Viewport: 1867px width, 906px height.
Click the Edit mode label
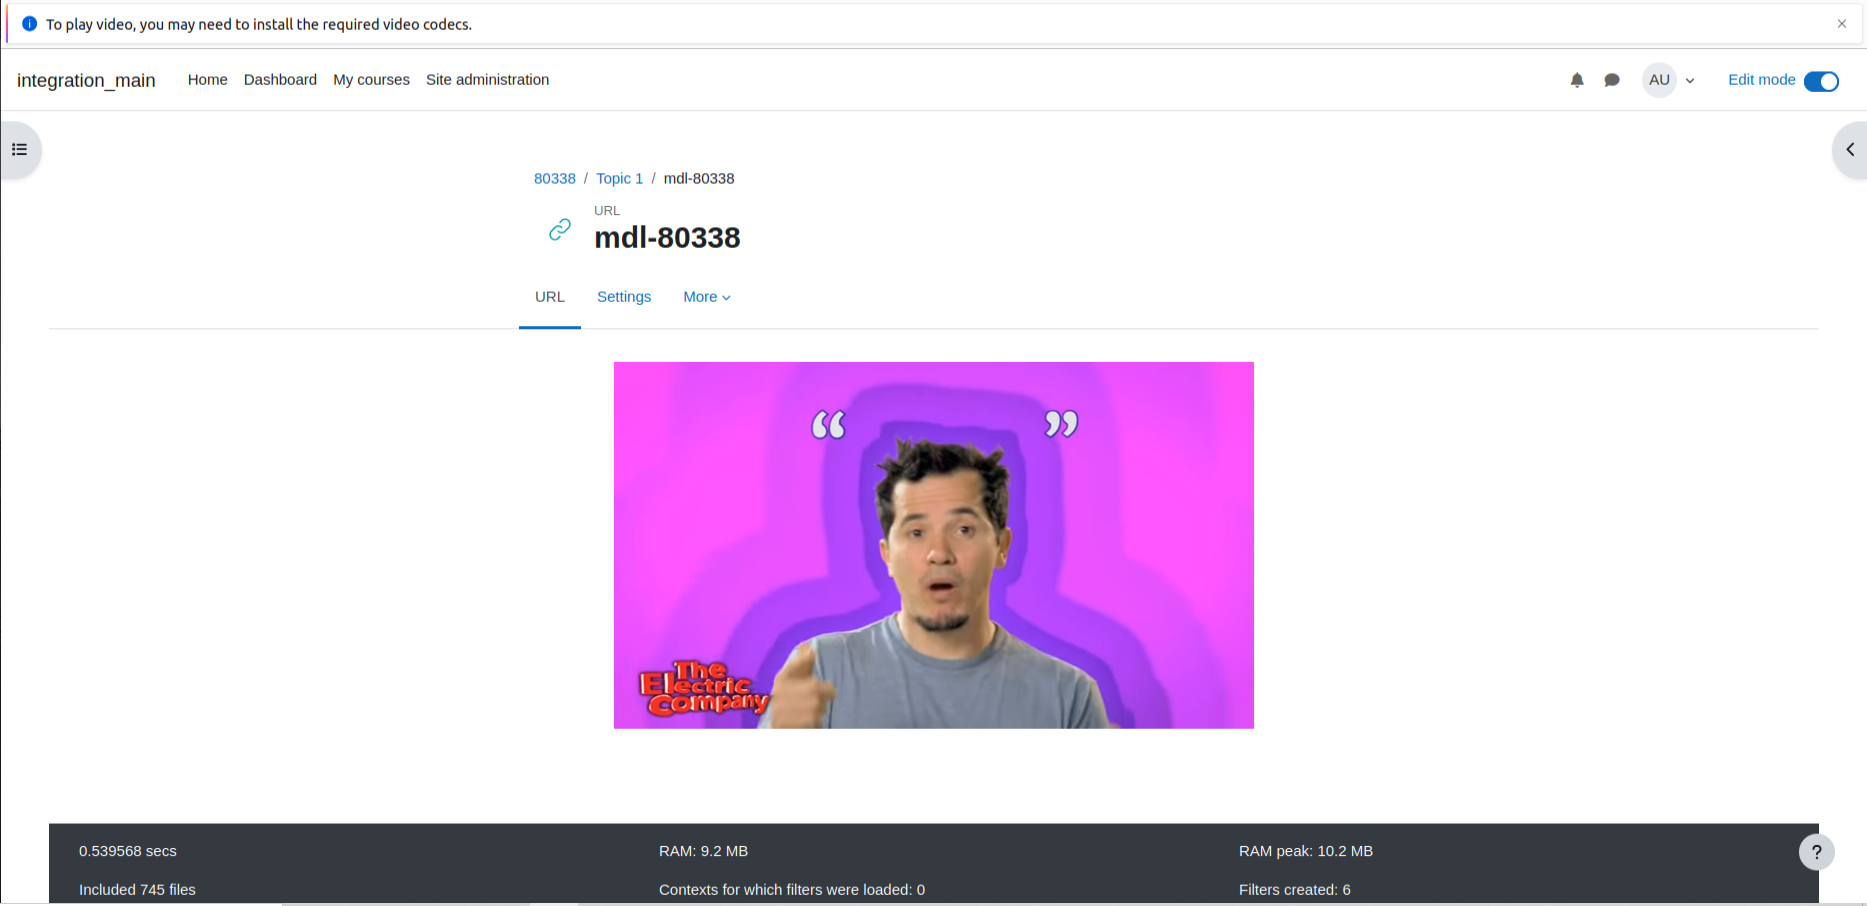1762,80
